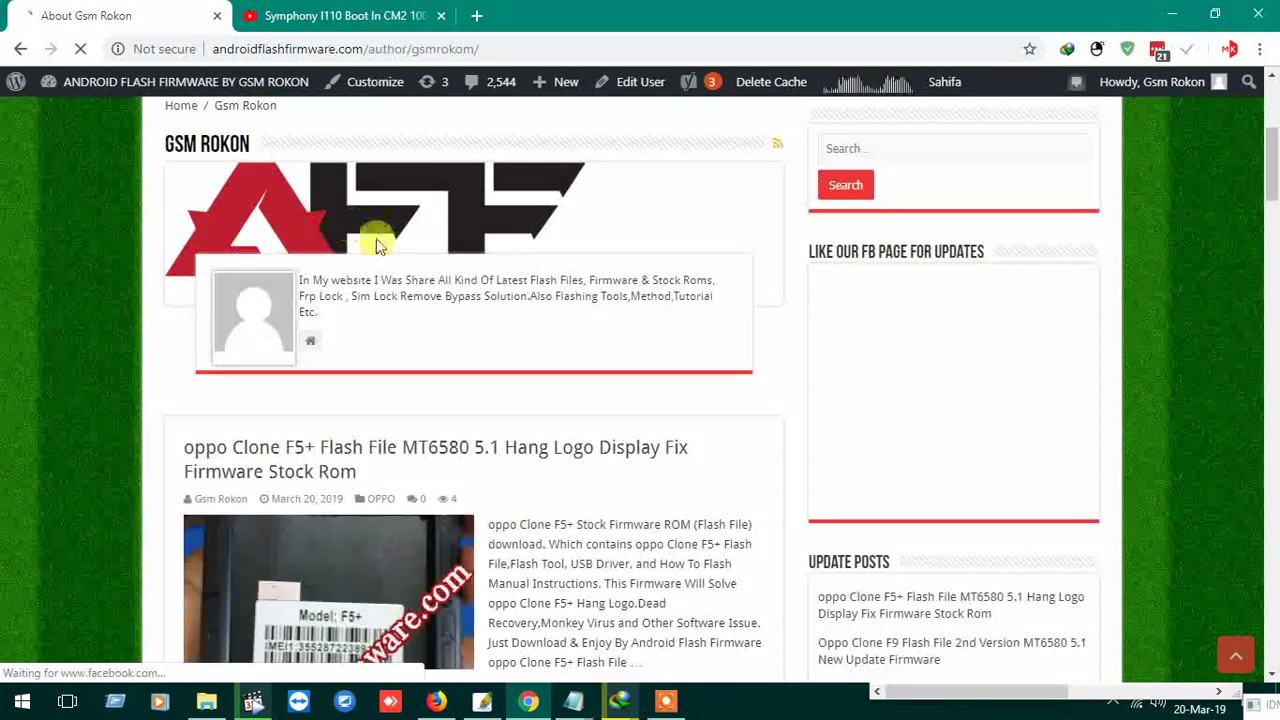Screen dimensions: 1280x720
Task: Open the 2,544 comments item
Action: pos(490,82)
